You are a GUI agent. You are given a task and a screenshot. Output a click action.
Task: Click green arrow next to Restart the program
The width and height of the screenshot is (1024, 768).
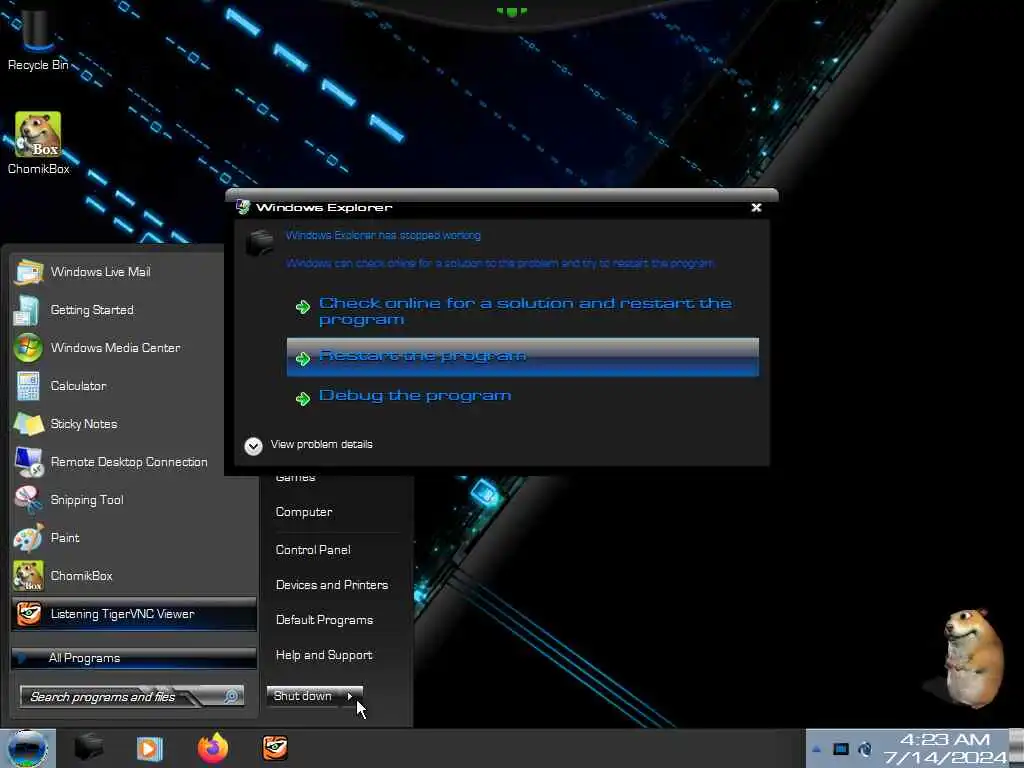302,359
